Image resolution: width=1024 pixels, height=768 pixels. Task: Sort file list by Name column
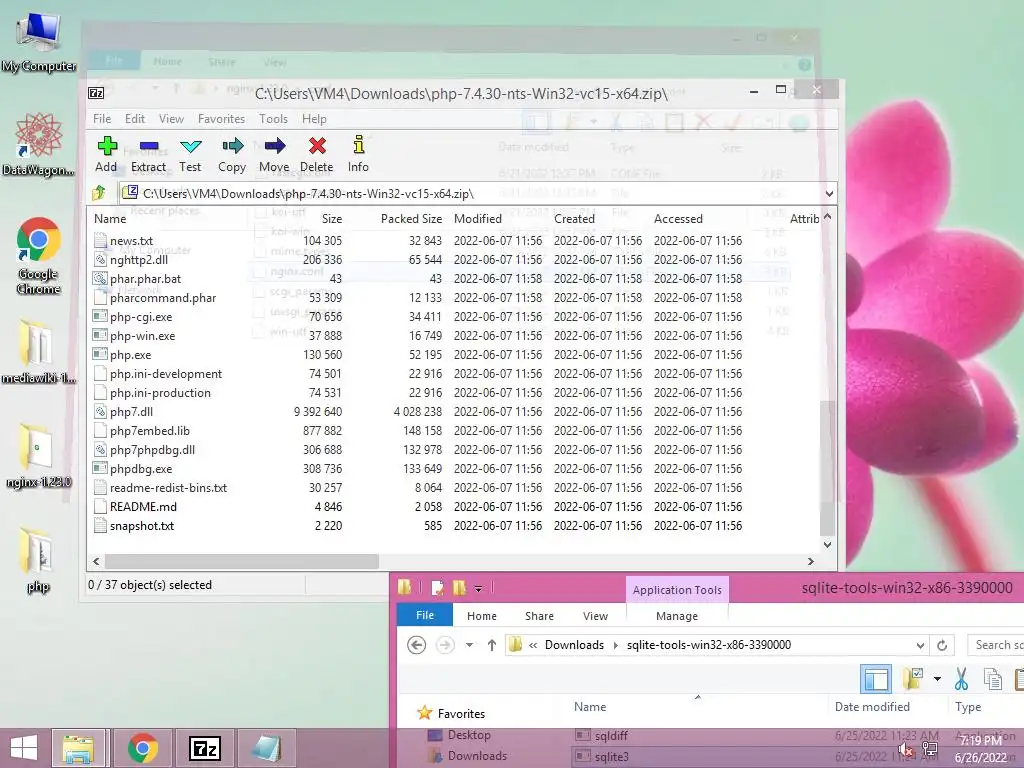point(110,219)
